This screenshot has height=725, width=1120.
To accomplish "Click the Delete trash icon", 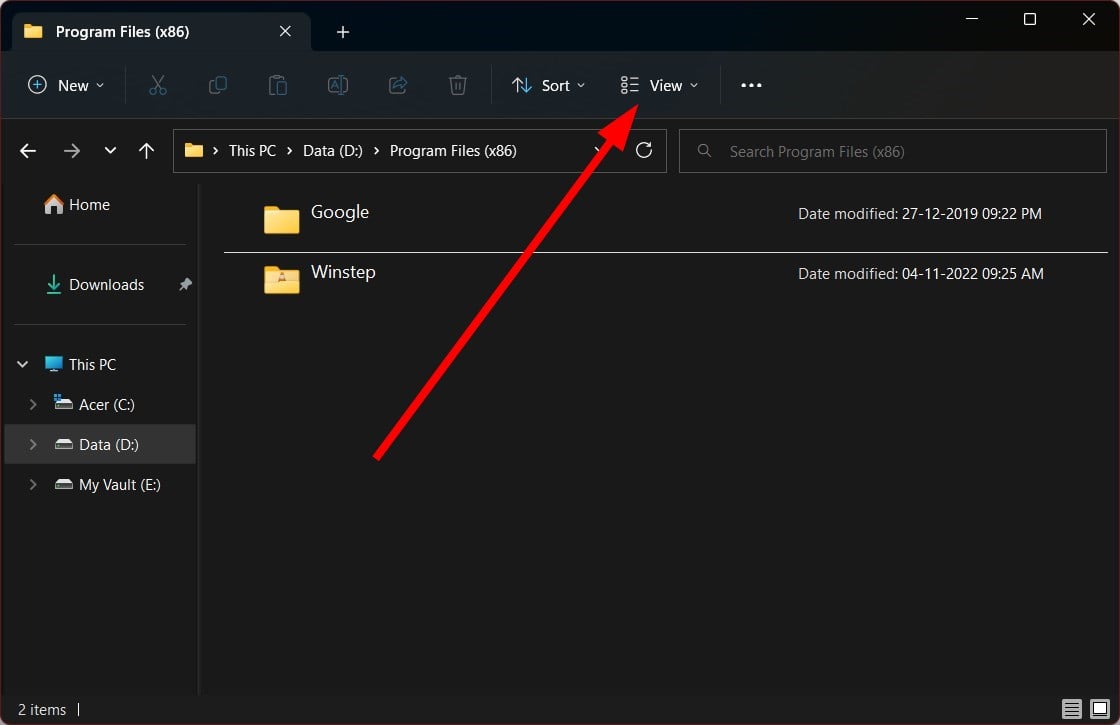I will tap(458, 85).
